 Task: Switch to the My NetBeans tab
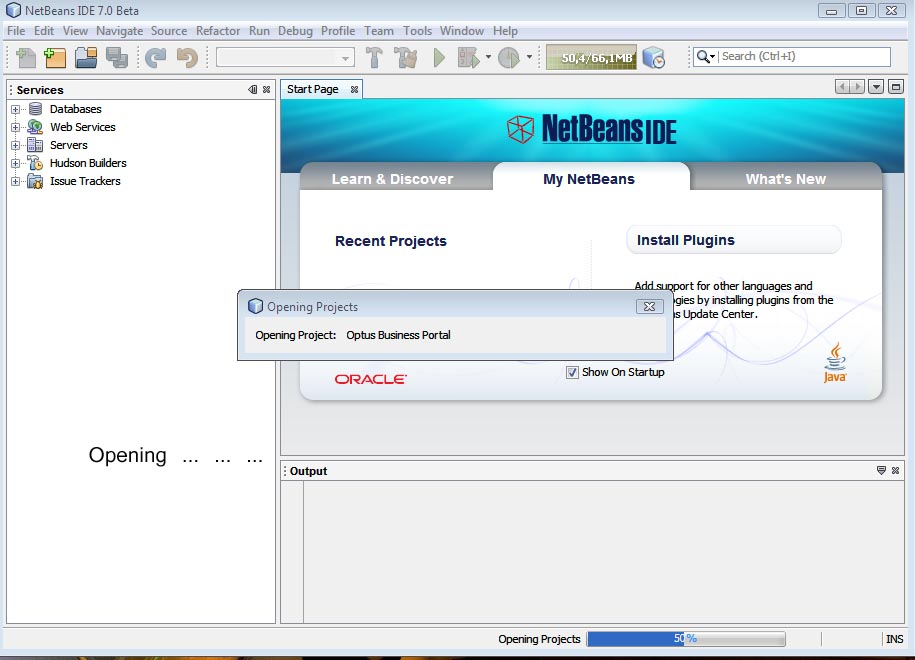[589, 179]
